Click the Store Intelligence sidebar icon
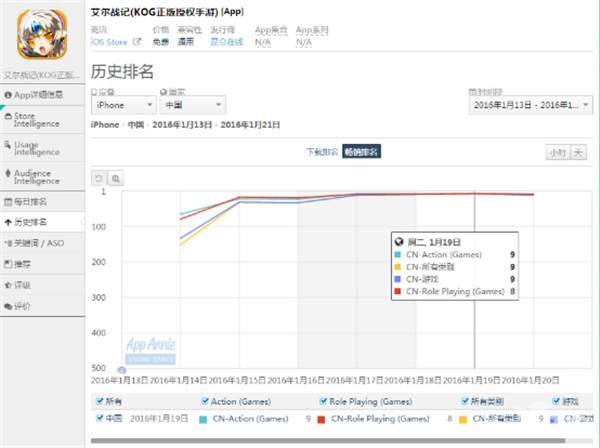The height and width of the screenshot is (448, 600). pyautogui.click(x=8, y=116)
